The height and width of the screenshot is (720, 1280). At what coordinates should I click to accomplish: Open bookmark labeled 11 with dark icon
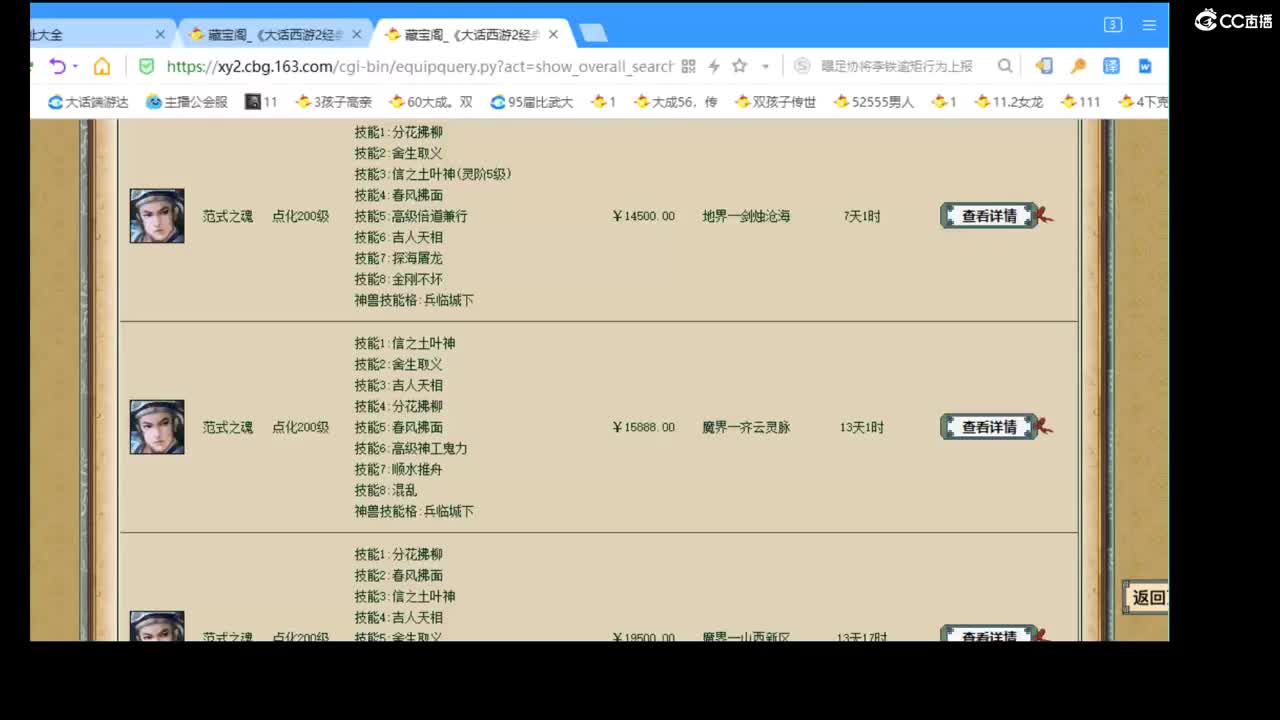click(261, 102)
